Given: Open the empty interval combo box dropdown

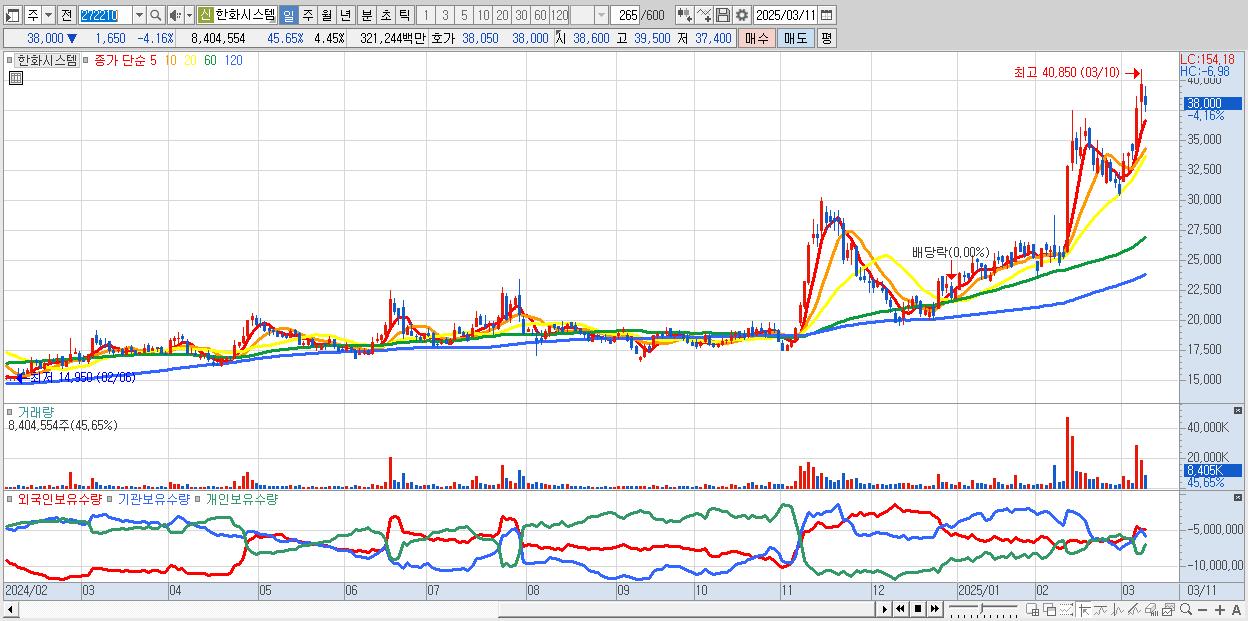Looking at the screenshot, I should (602, 15).
